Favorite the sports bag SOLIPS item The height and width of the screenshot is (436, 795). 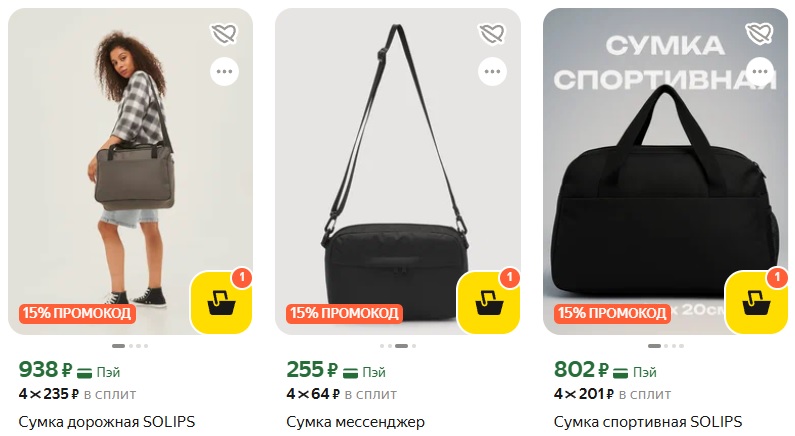point(760,34)
